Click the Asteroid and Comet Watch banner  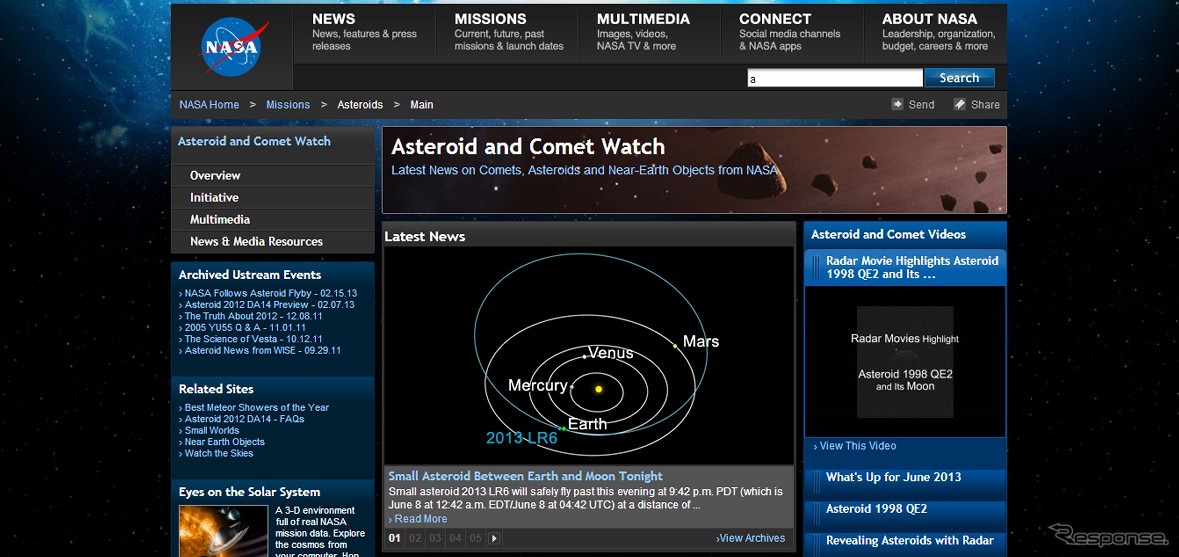click(x=694, y=170)
